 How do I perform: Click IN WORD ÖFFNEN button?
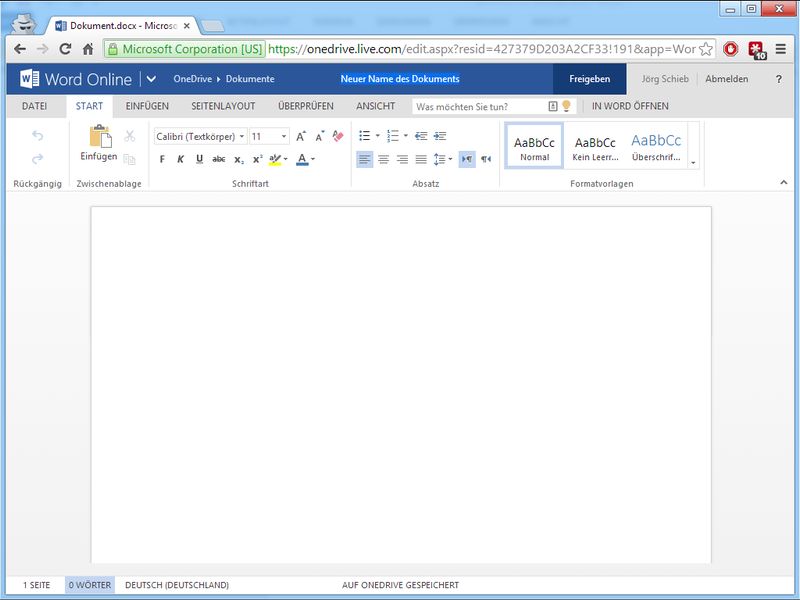630,106
